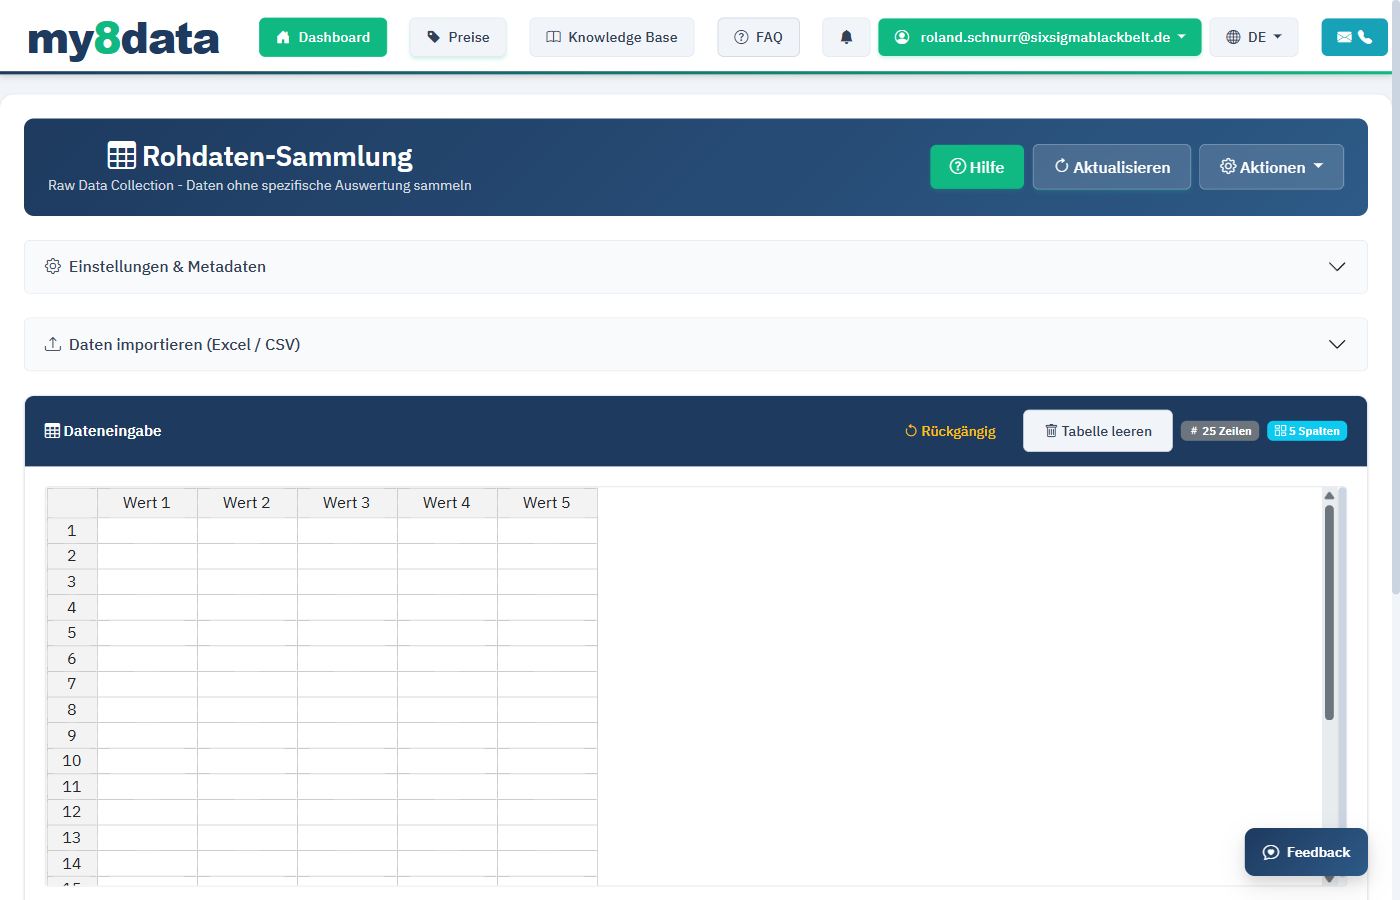
Task: Expand Daten importieren (Excel / CSV) section
Action: pyautogui.click(x=696, y=345)
